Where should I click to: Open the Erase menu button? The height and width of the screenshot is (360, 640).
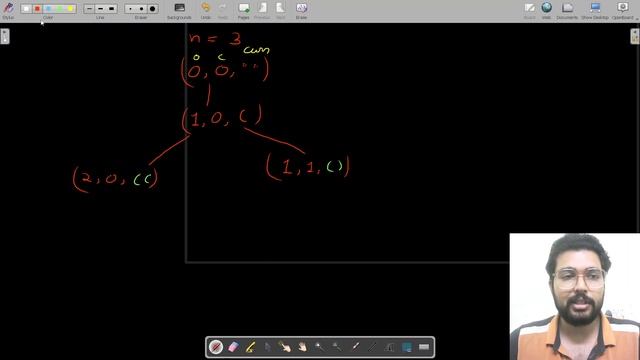301,11
